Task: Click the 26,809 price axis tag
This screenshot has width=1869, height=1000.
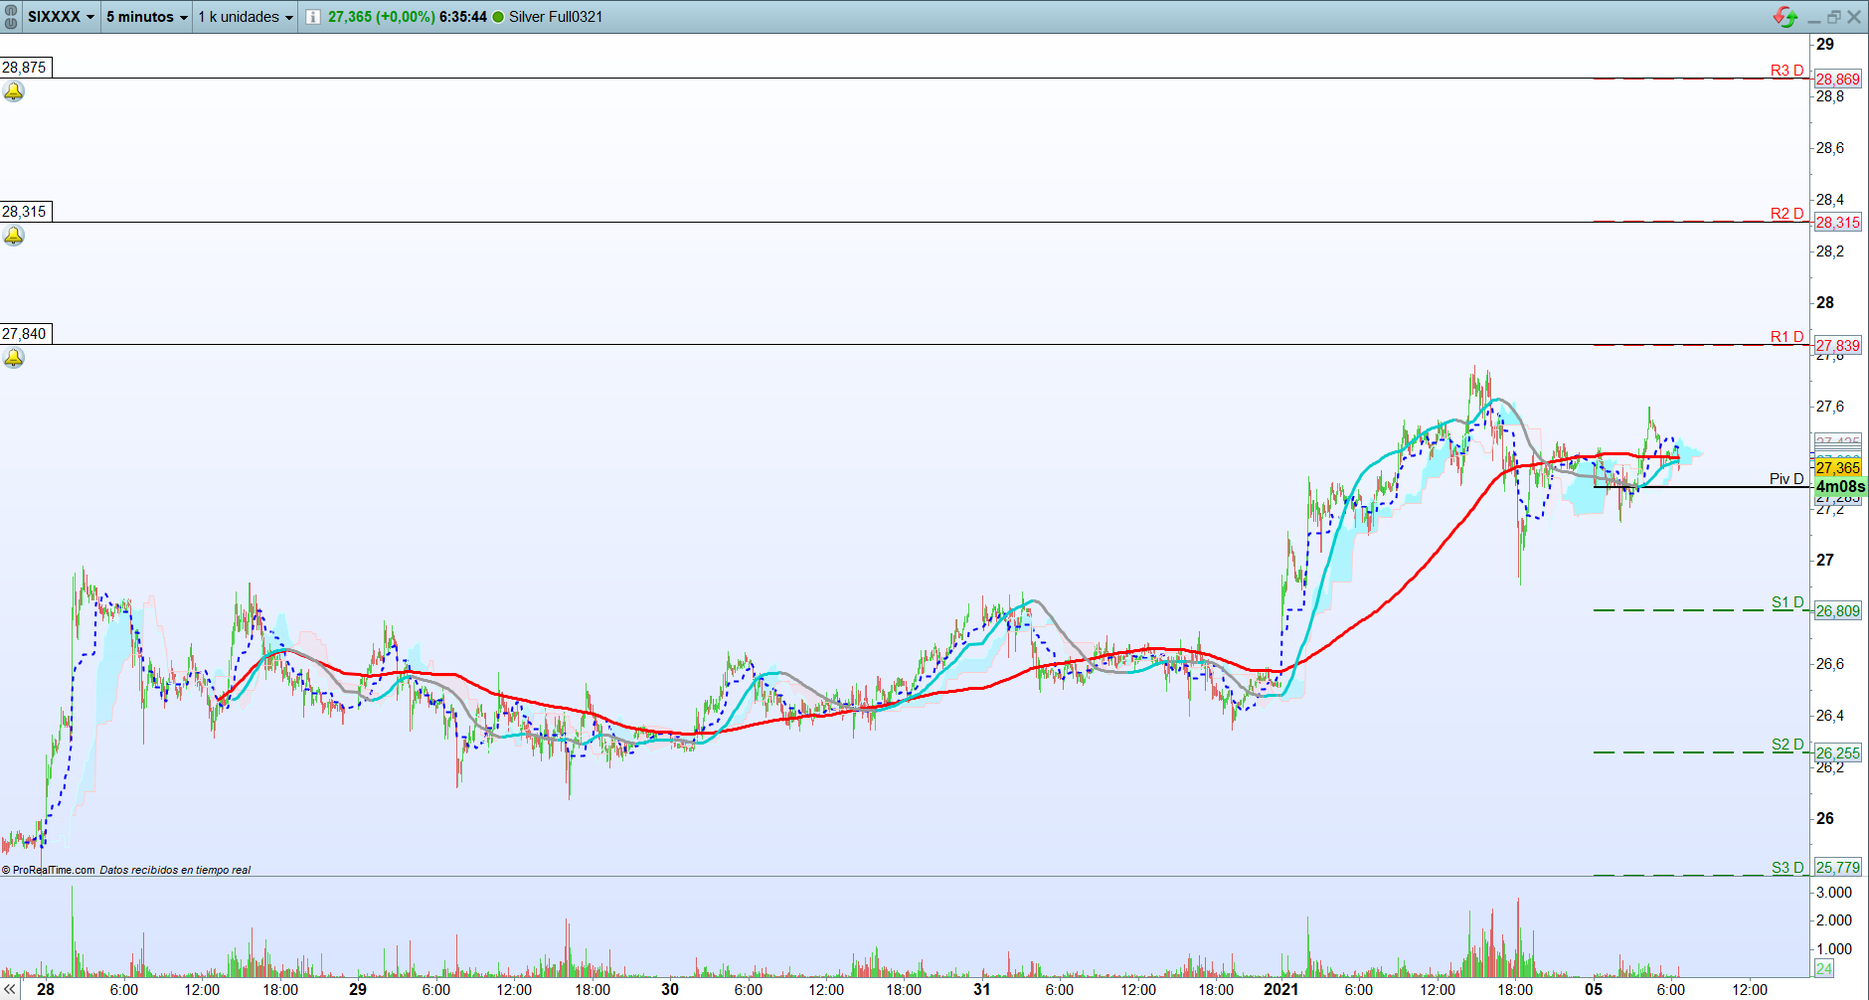Action: point(1838,612)
